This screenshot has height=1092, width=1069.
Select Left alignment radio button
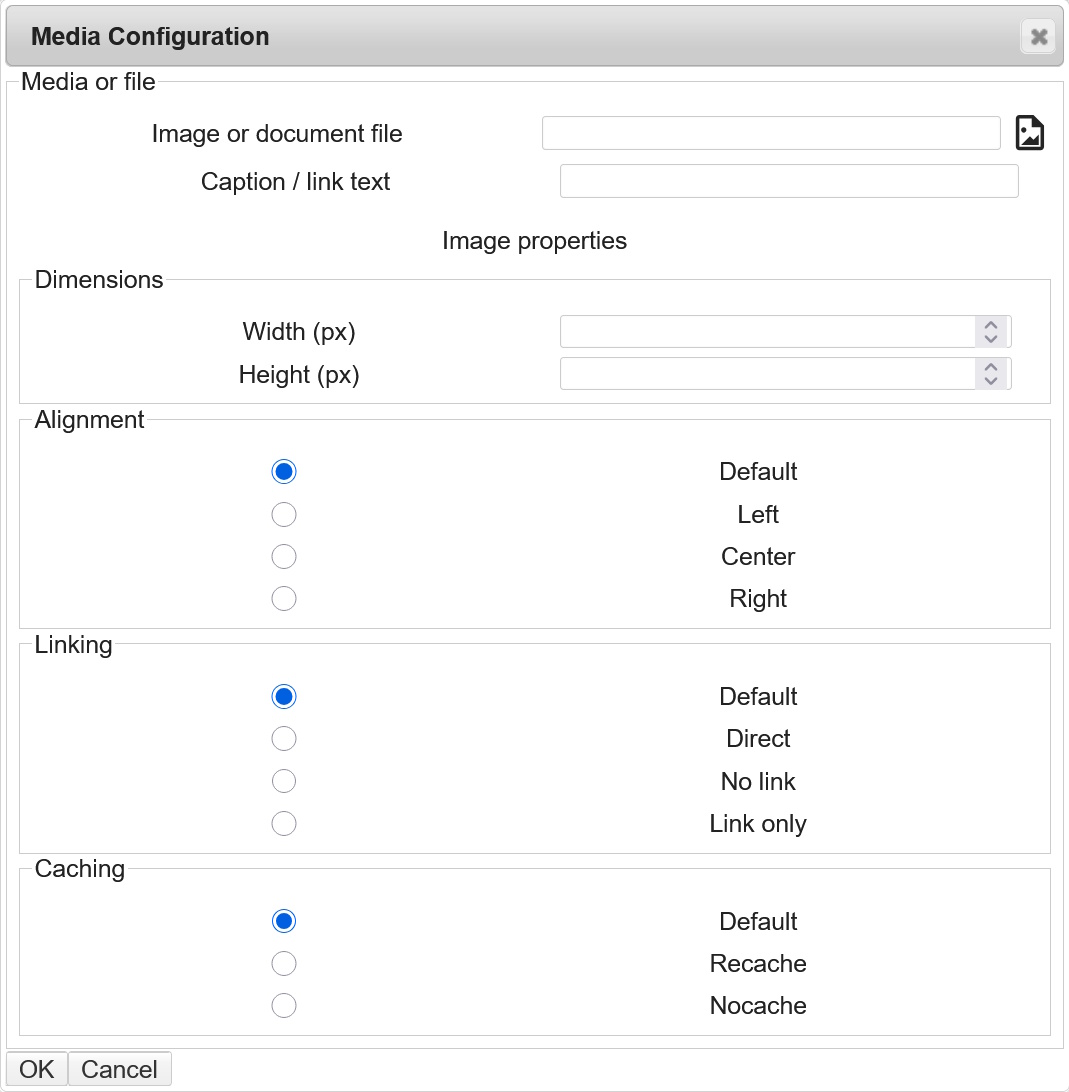click(x=284, y=514)
